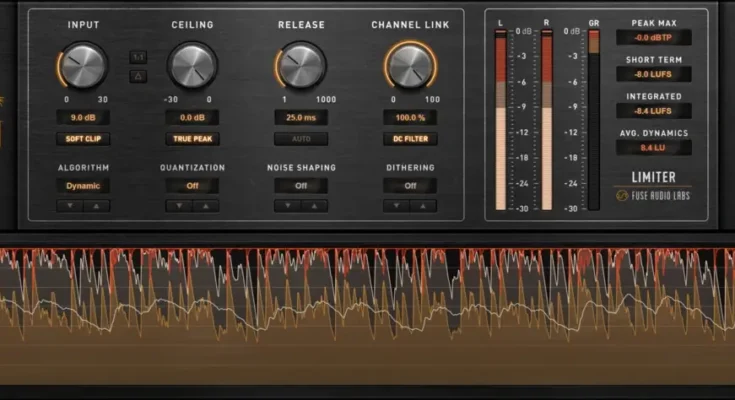Open the Dithering selector
735x400 pixels.
[410, 185]
